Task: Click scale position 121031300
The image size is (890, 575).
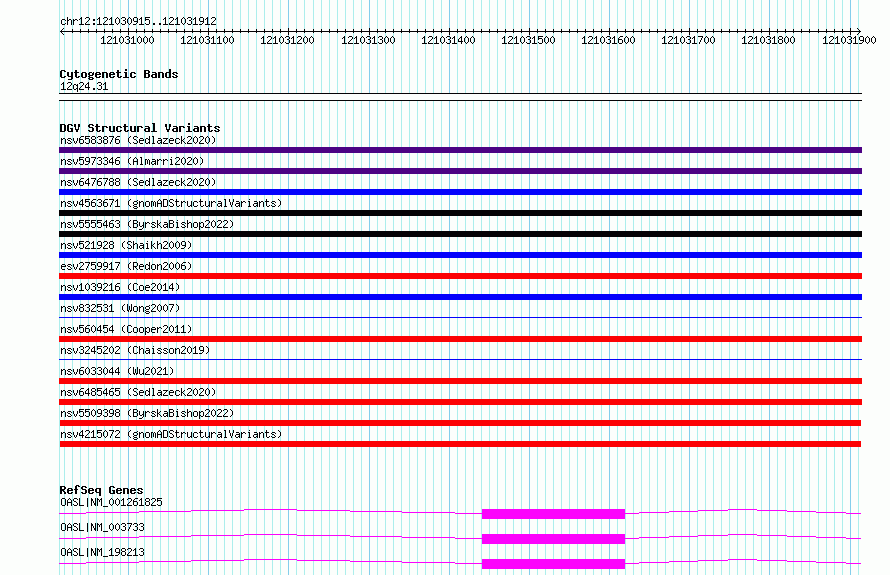Action: [368, 40]
